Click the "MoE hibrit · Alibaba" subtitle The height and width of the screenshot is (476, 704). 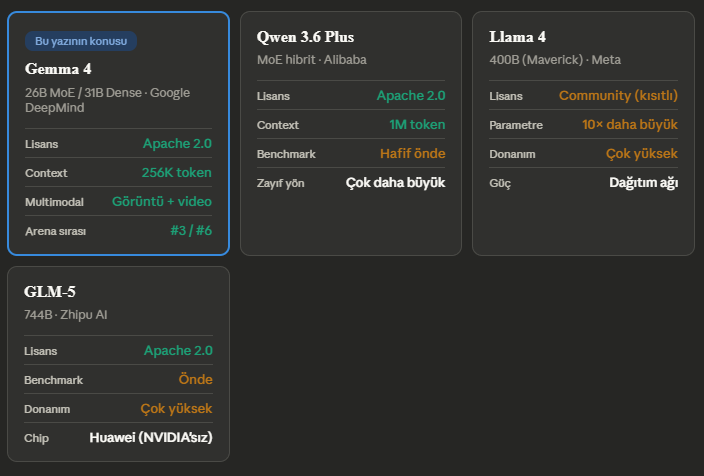pos(311,60)
